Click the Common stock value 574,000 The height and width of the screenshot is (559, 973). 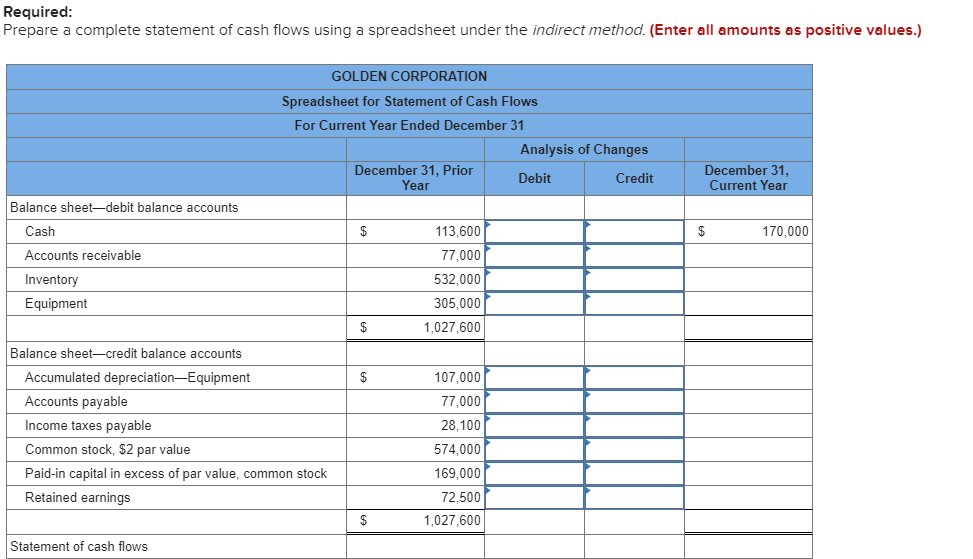point(457,449)
